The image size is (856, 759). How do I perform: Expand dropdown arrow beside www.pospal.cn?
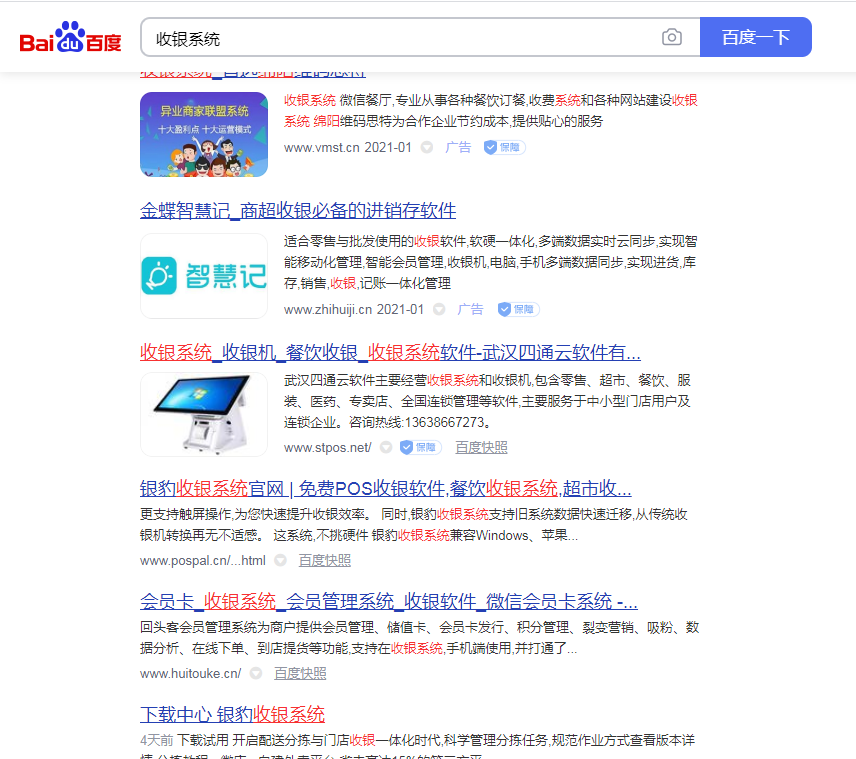coord(280,561)
